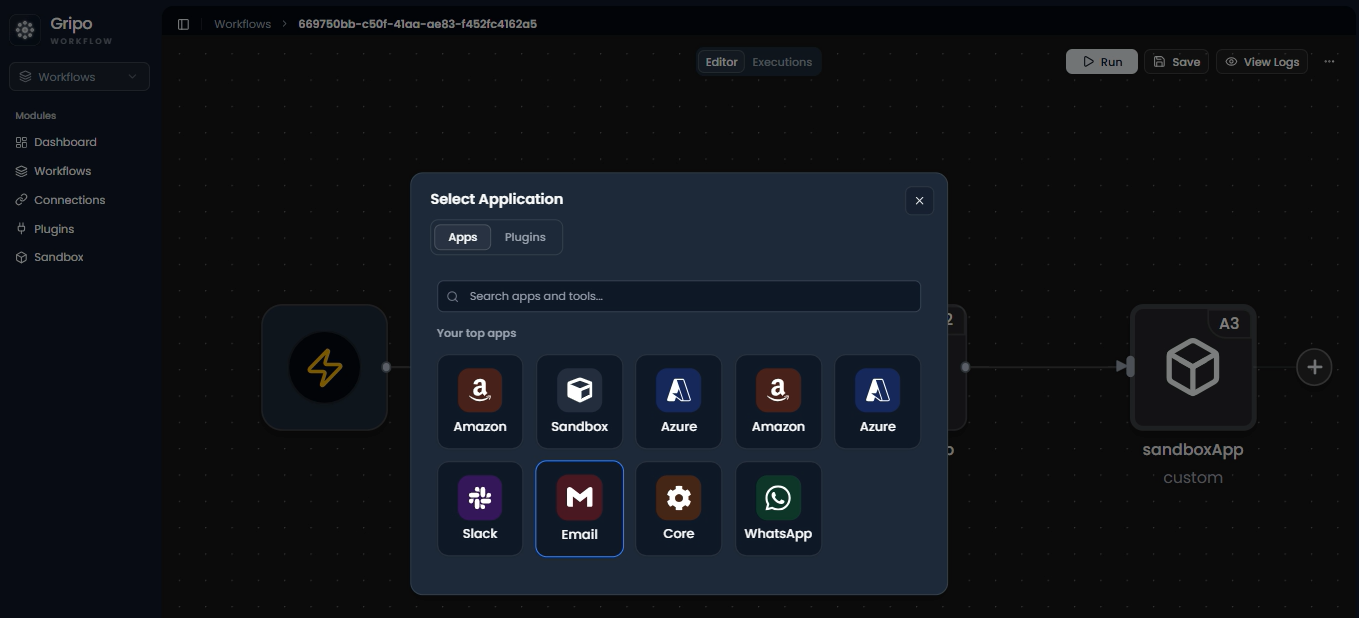Pick the Azure tile above the empty slot
This screenshot has height=618, width=1359.
click(x=878, y=401)
